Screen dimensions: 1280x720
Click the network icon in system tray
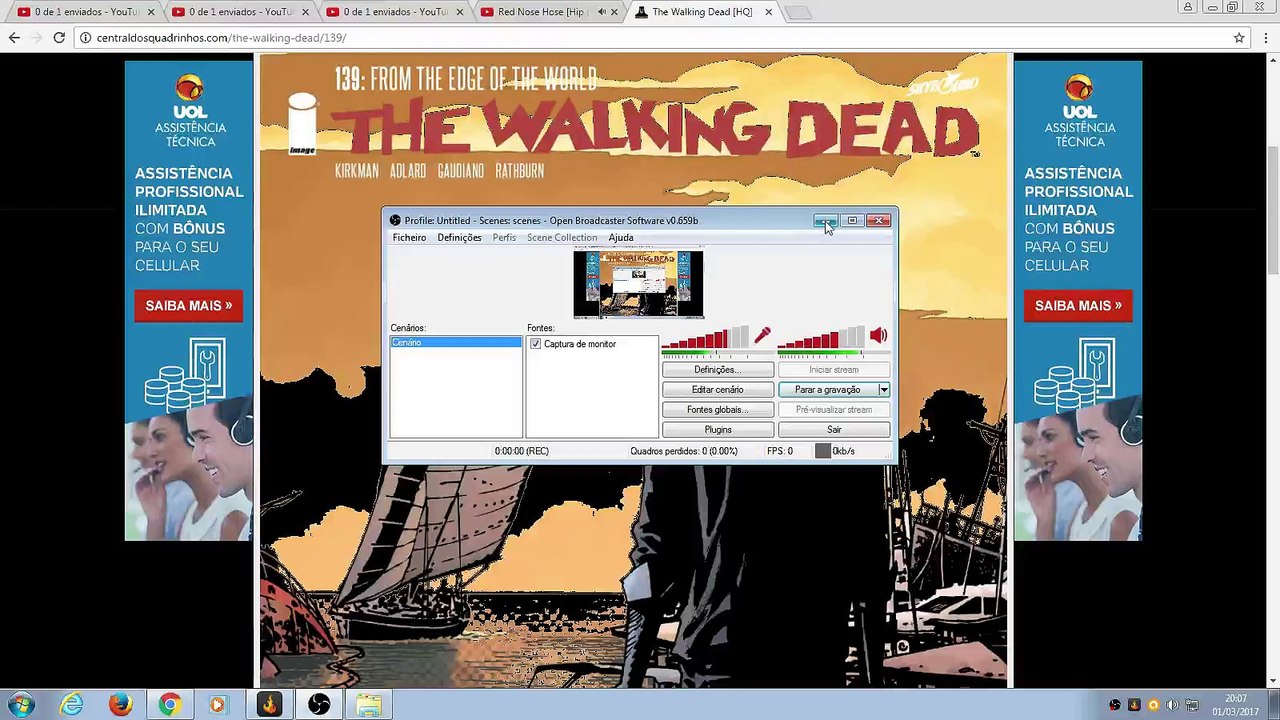click(1191, 705)
